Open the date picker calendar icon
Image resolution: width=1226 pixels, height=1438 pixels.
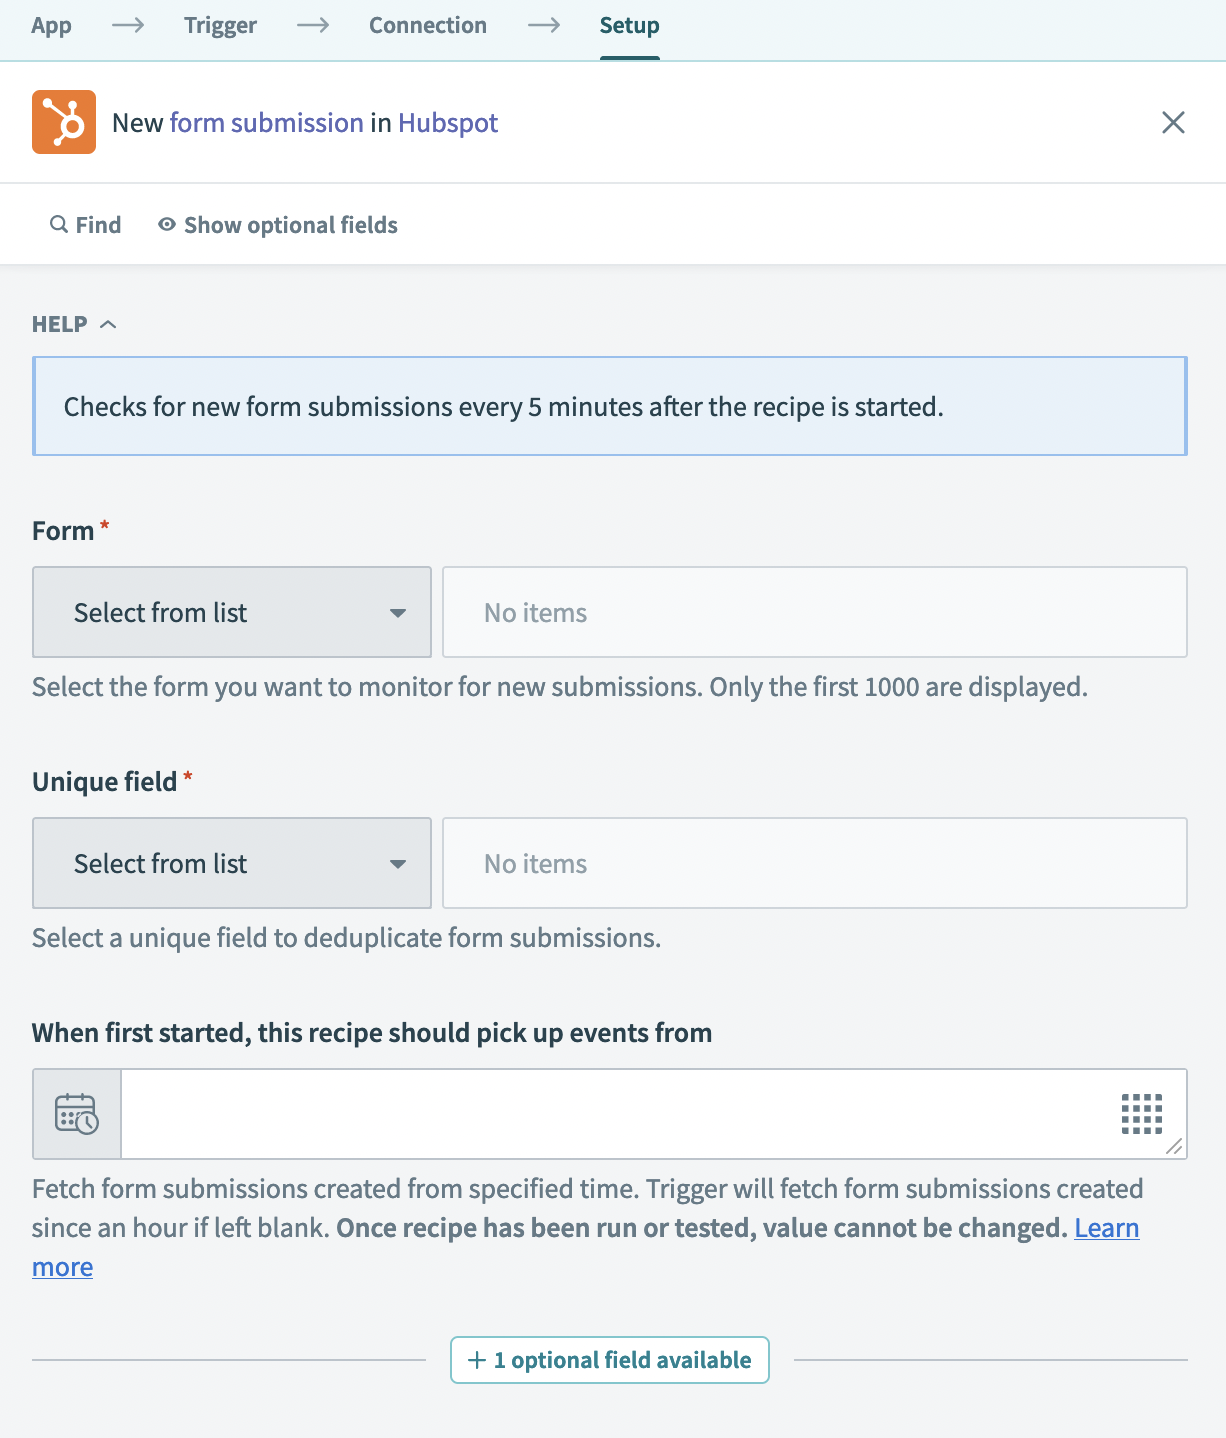tap(77, 1114)
